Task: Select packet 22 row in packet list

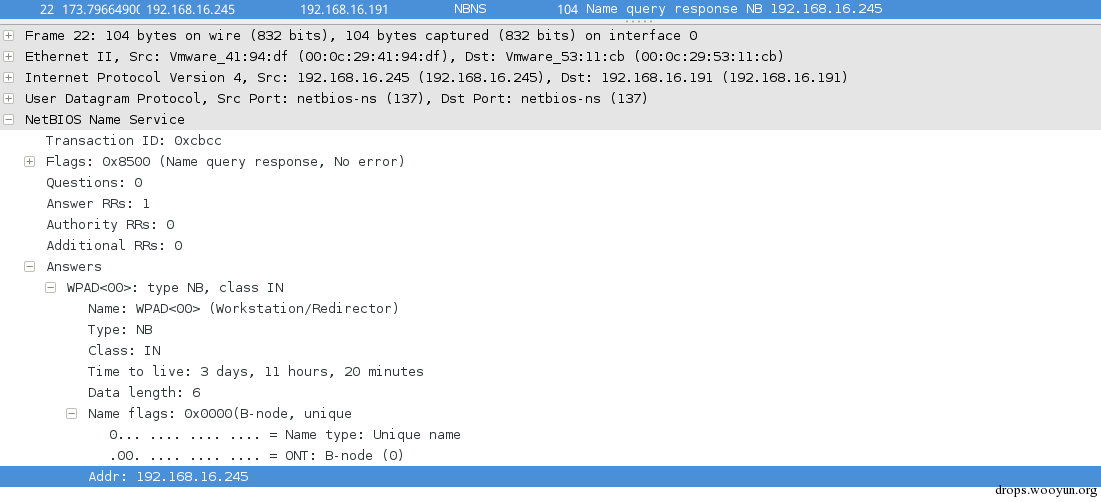Action: click(x=550, y=9)
